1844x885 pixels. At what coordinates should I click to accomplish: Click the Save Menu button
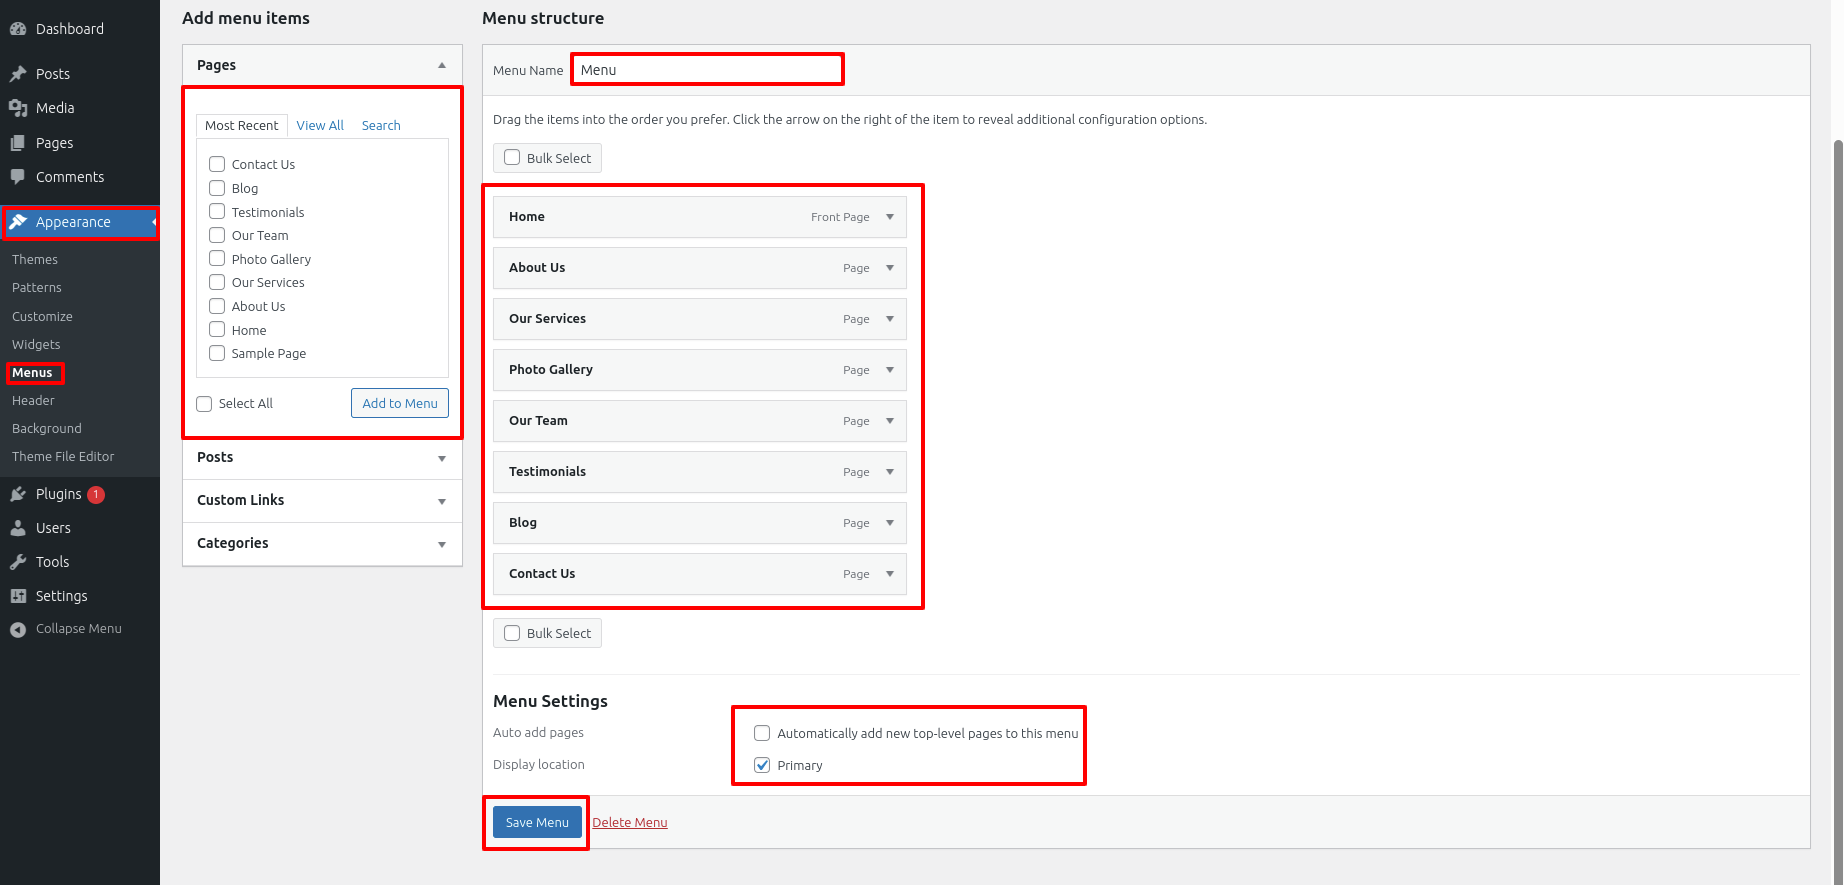[x=537, y=822]
